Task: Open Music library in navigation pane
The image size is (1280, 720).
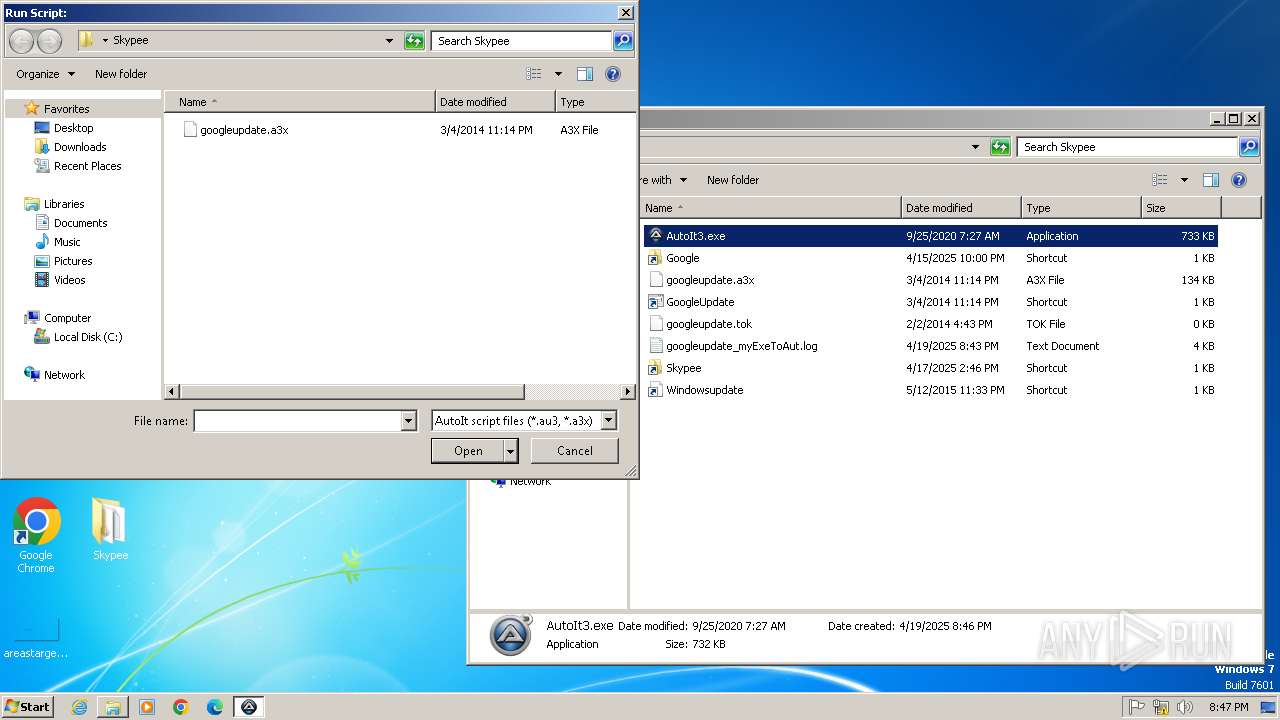Action: pyautogui.click(x=67, y=242)
